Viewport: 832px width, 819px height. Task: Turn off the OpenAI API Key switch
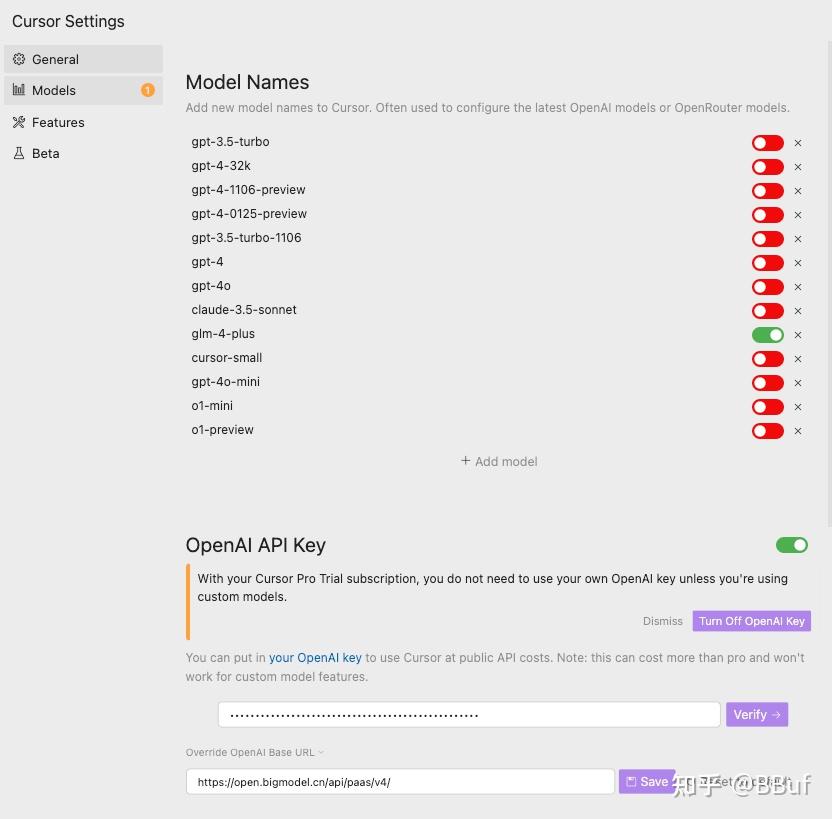791,545
